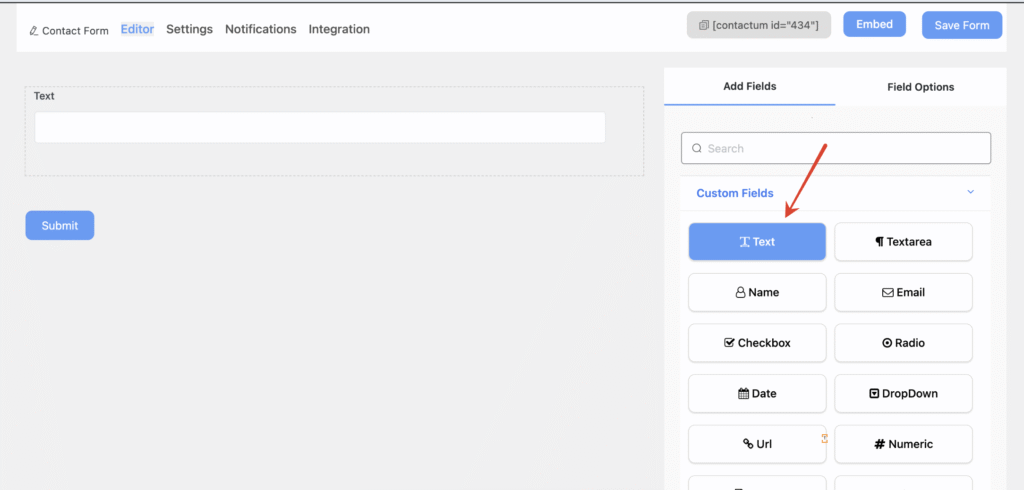Insert the Name field
Image resolution: width=1024 pixels, height=490 pixels.
click(x=757, y=293)
